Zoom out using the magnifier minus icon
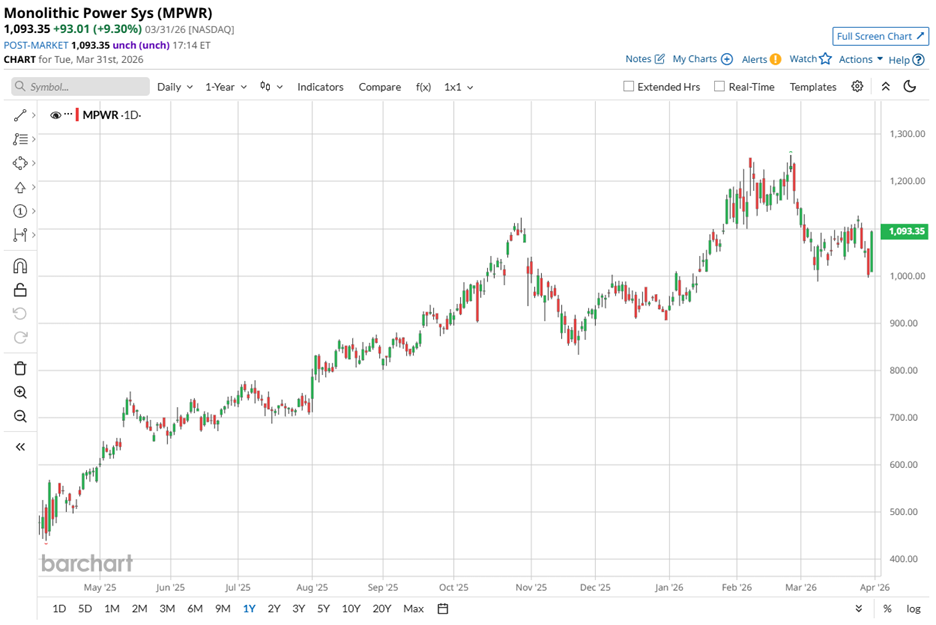This screenshot has height=625, width=936. click(20, 416)
